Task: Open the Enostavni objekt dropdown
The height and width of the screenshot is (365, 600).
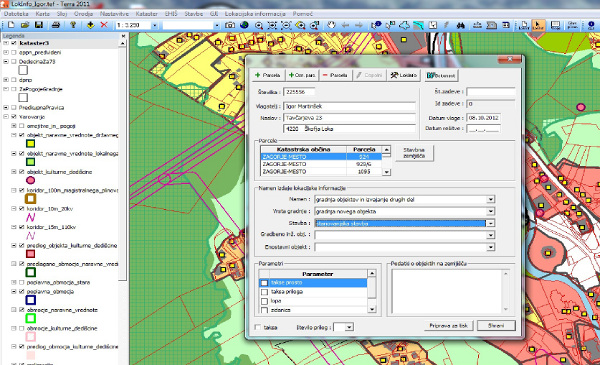Action: (x=491, y=247)
